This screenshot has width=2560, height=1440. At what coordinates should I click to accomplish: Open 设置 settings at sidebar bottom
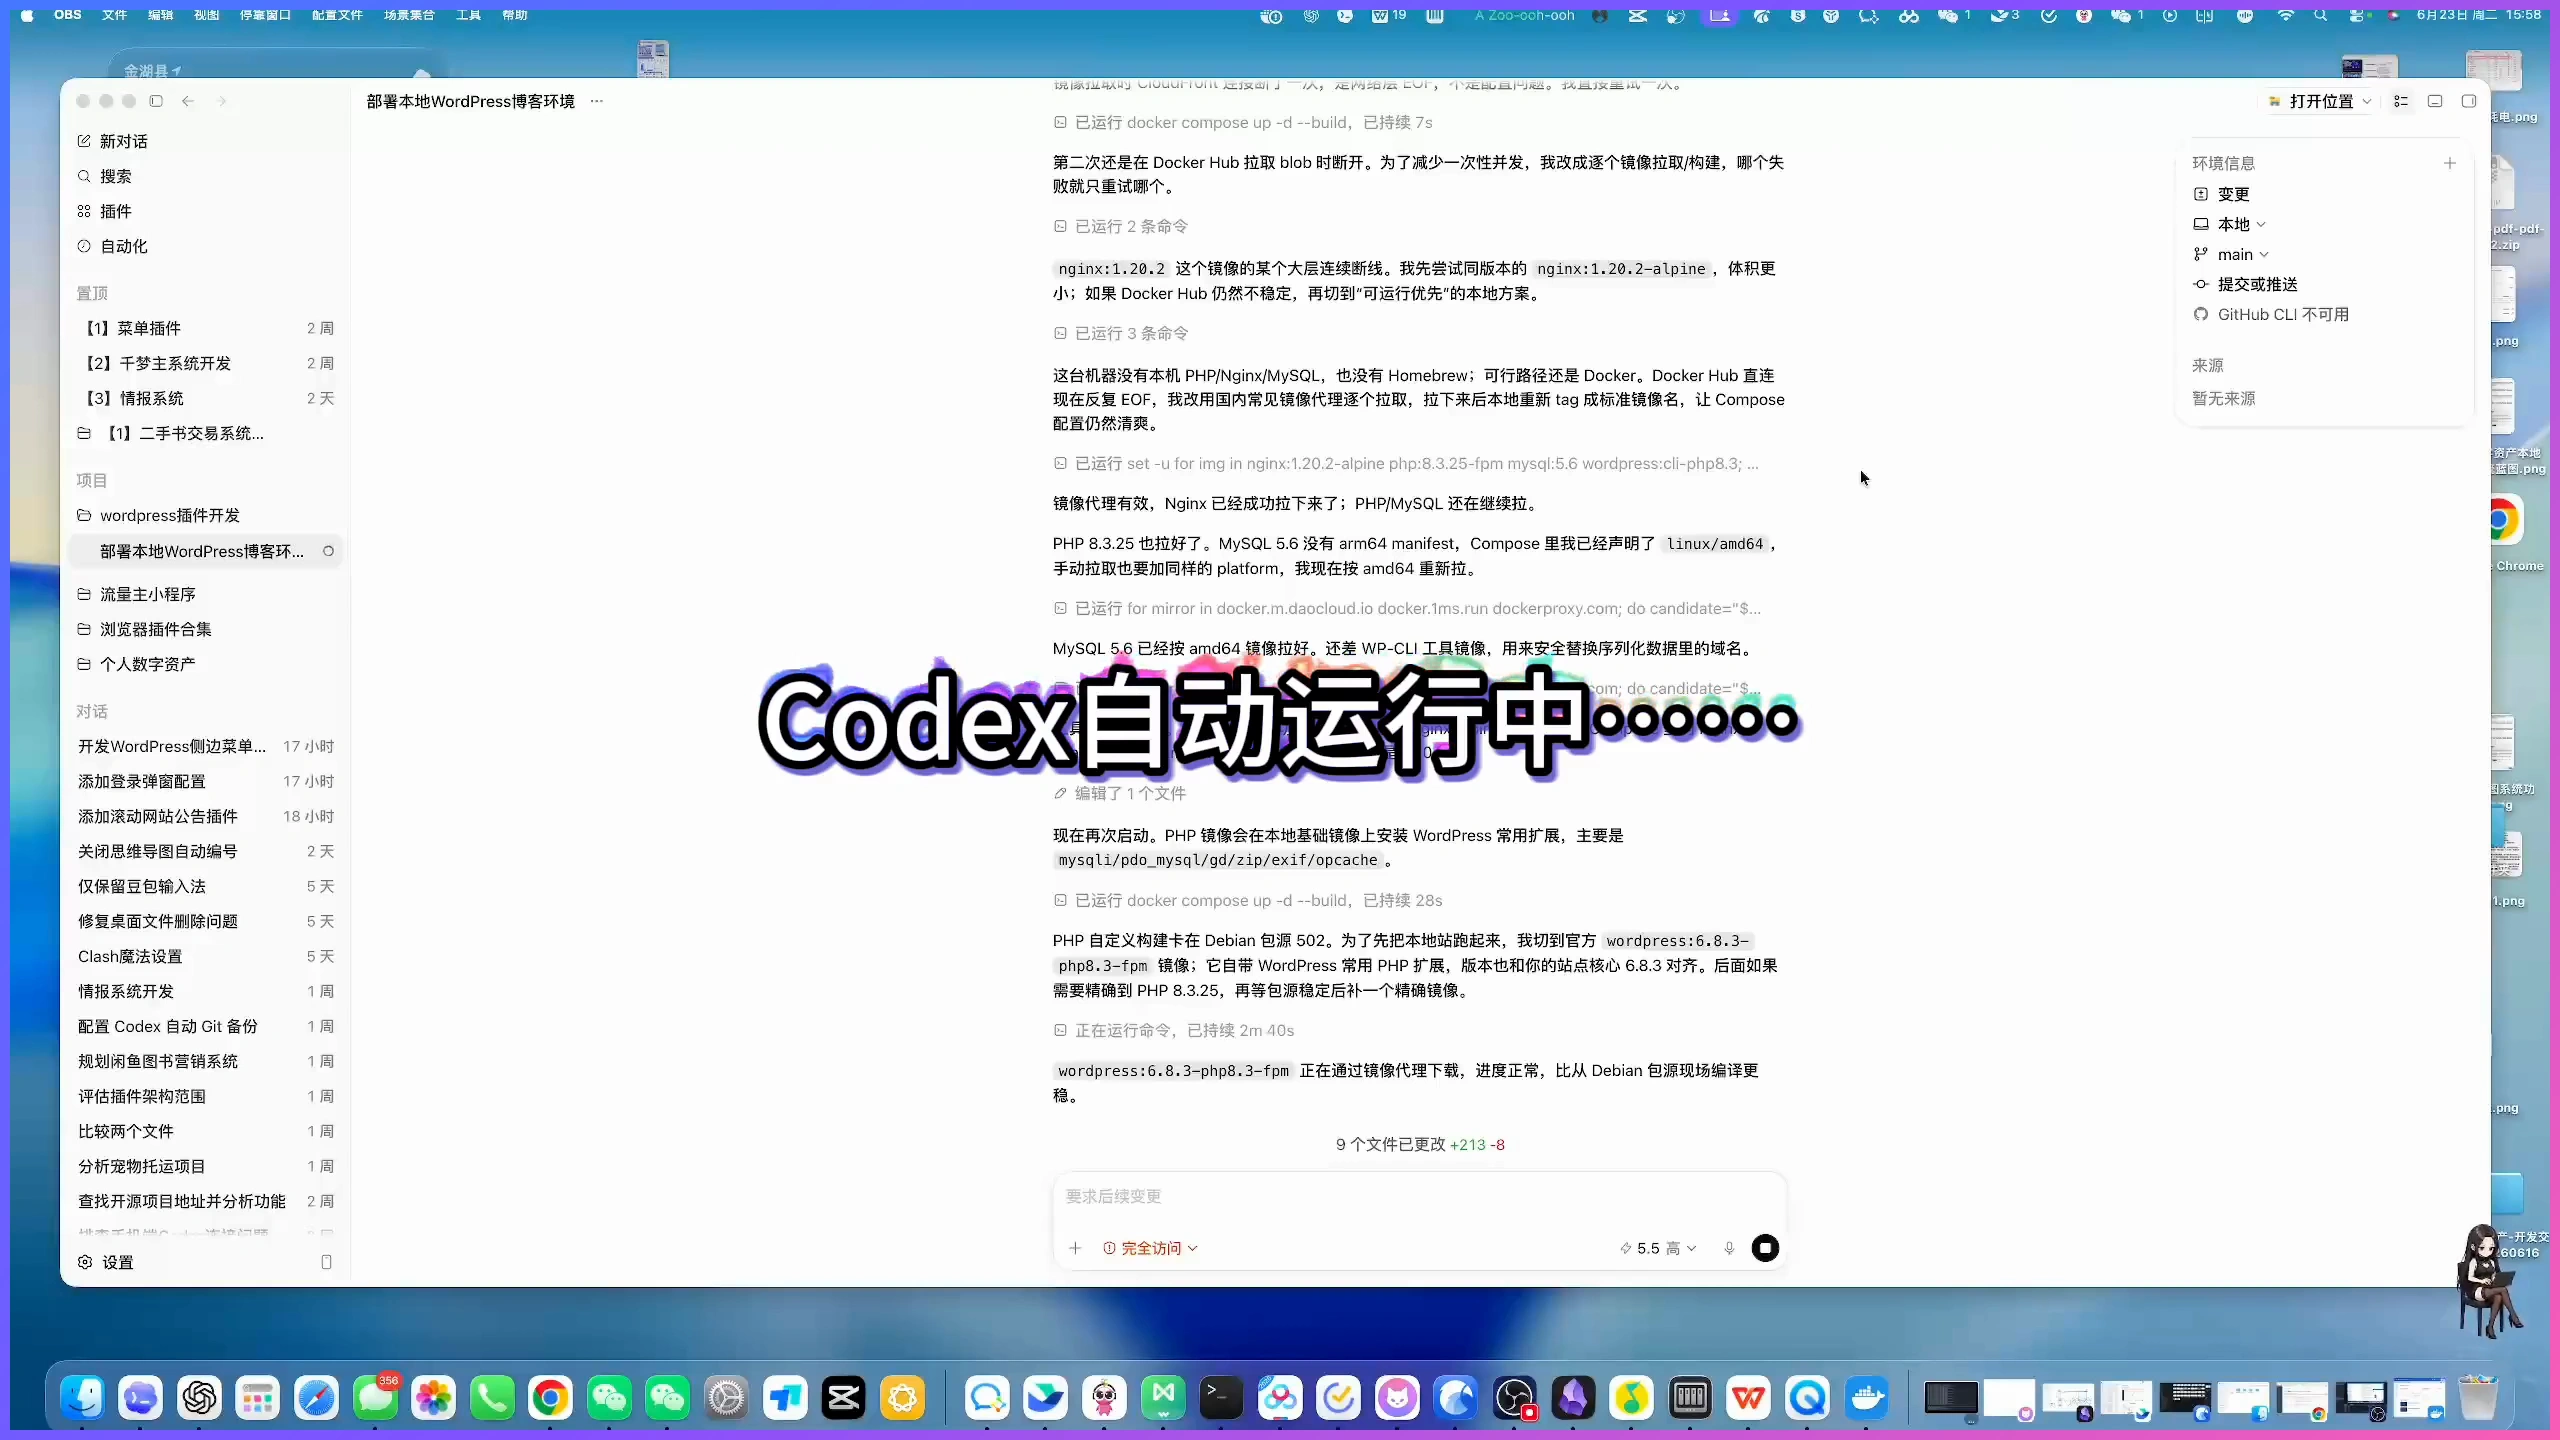tap(106, 1262)
